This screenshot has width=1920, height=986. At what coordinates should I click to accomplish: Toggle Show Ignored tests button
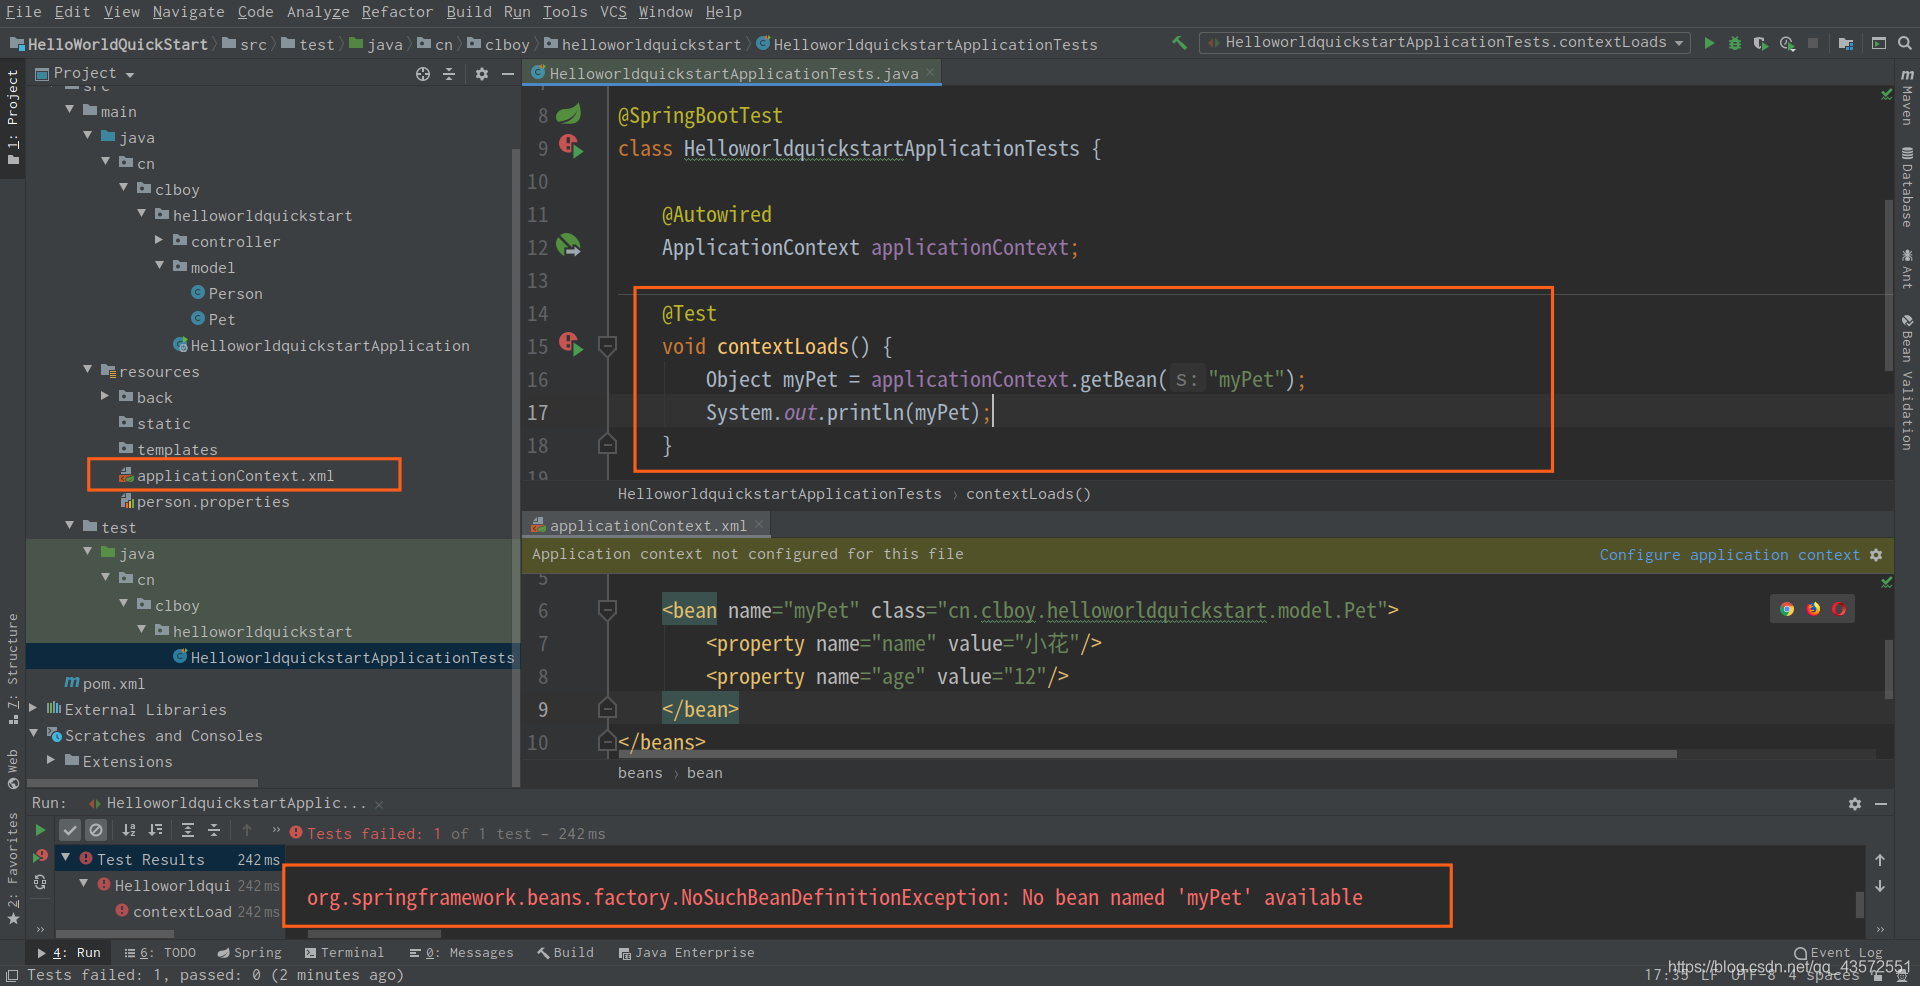click(x=95, y=830)
